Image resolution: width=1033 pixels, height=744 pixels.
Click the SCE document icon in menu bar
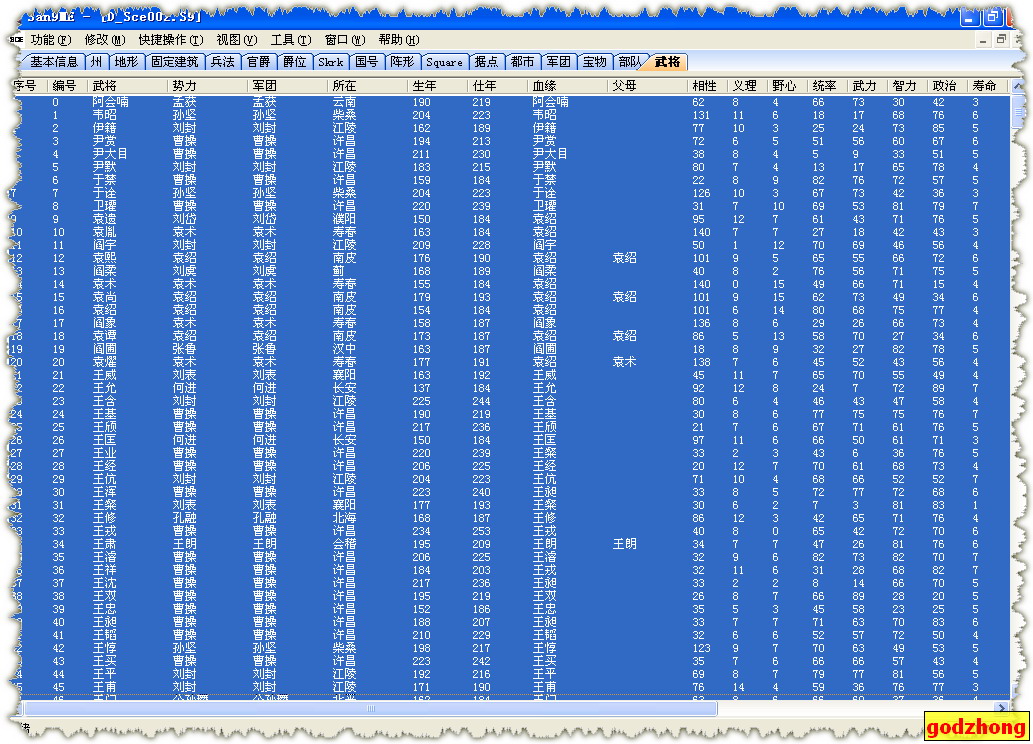16,40
